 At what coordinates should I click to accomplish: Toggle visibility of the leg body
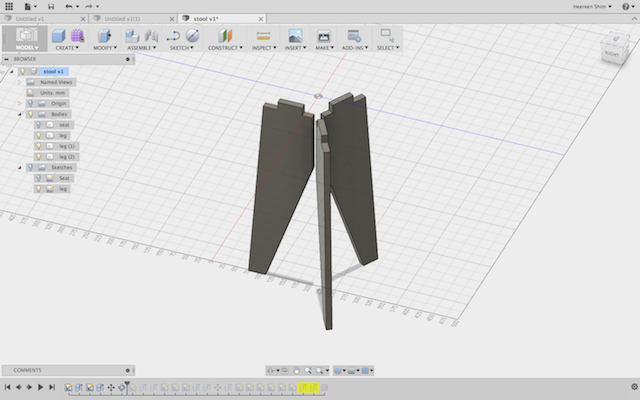tap(39, 135)
